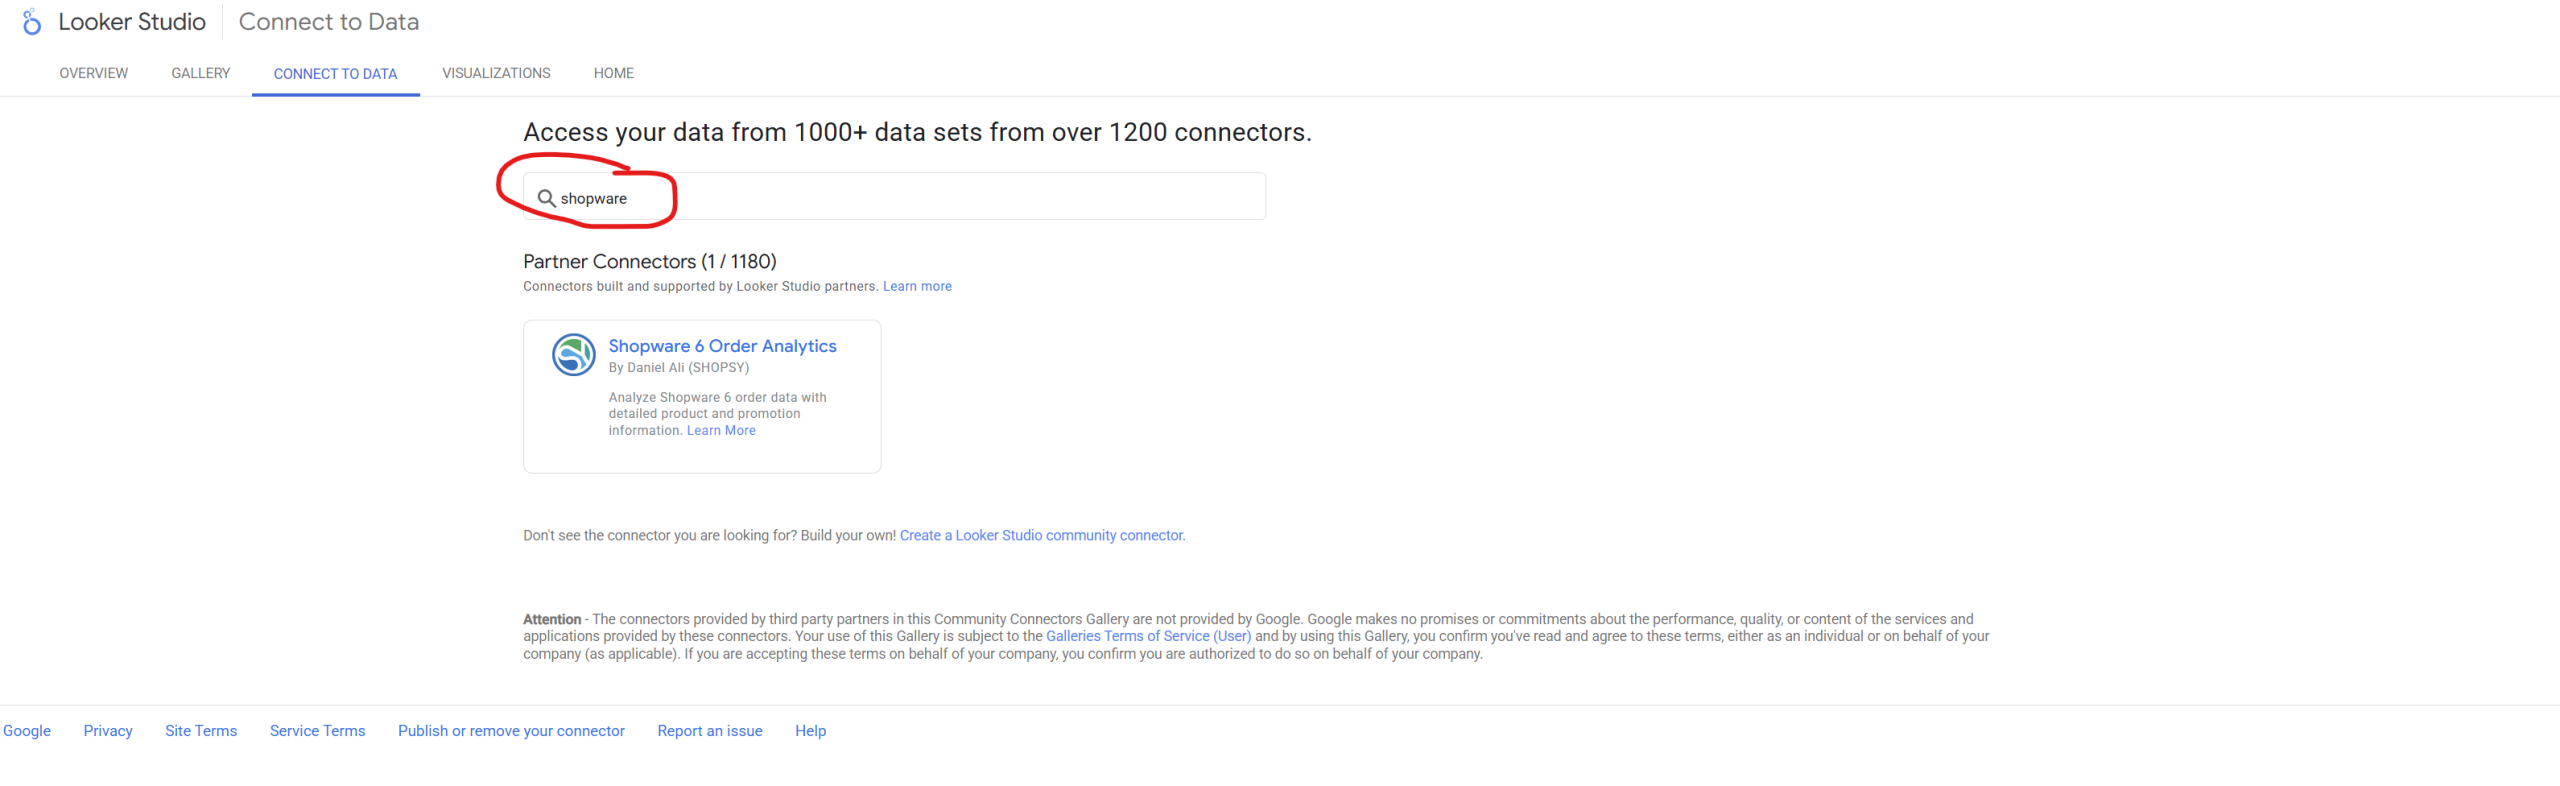Click the Shopware 6 connector logo
The width and height of the screenshot is (2560, 786).
[574, 355]
